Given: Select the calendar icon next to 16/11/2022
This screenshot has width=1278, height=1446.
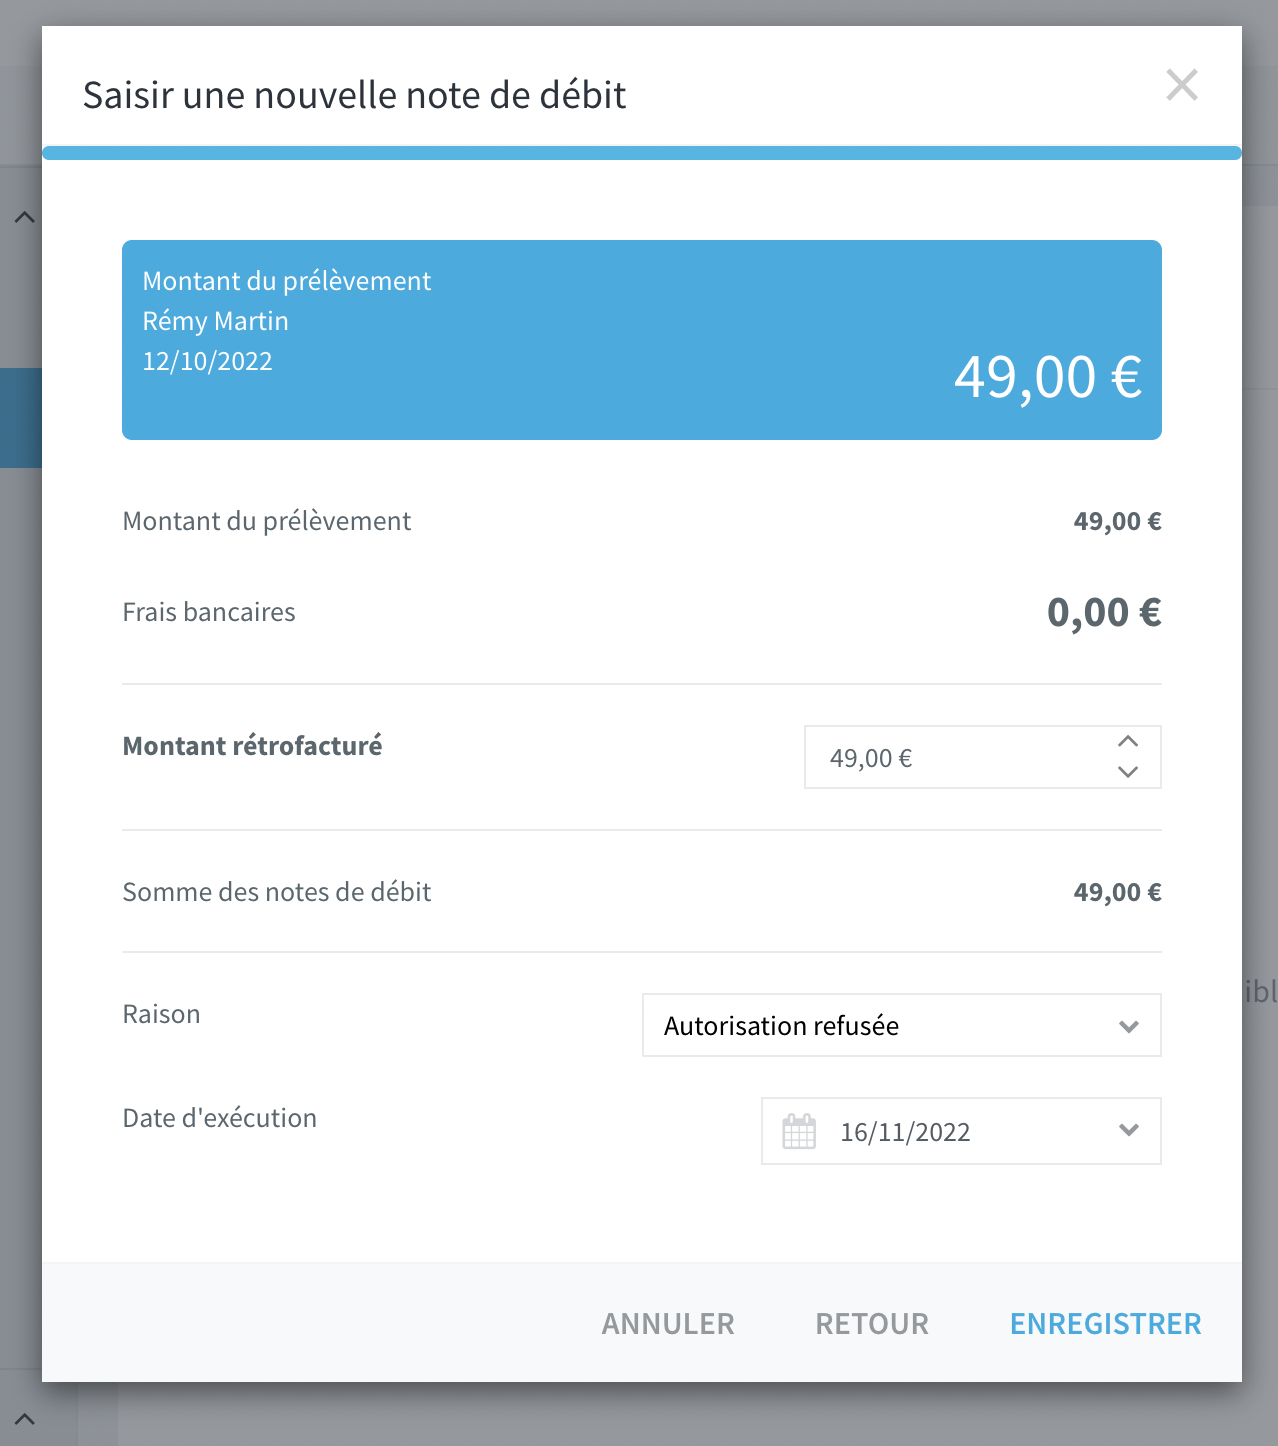Looking at the screenshot, I should point(798,1131).
